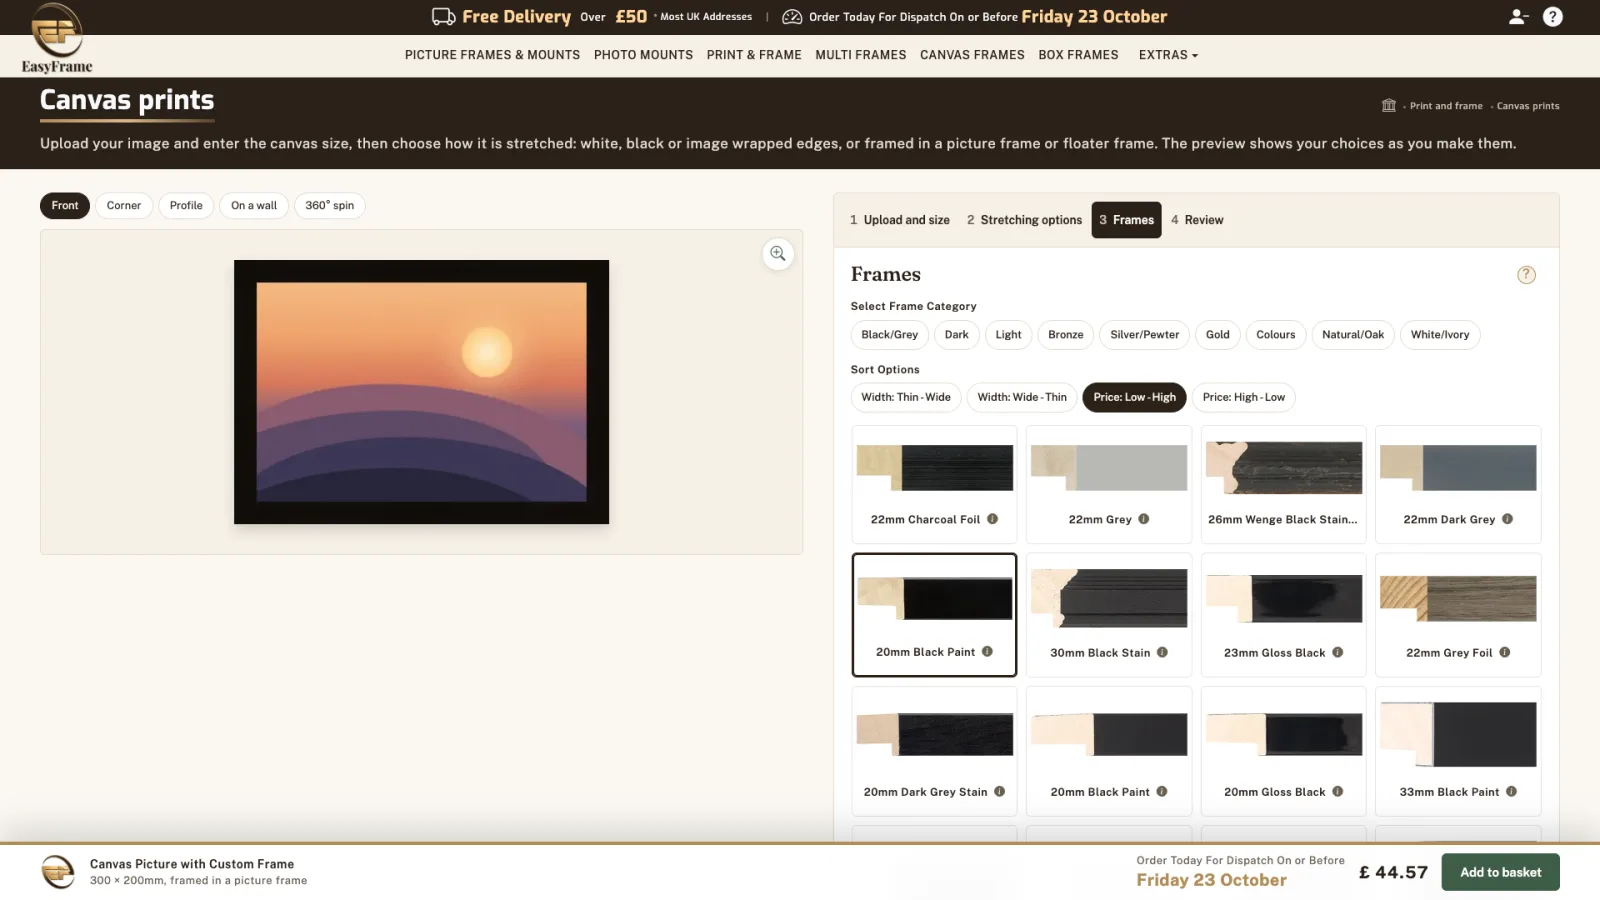This screenshot has height=900, width=1600.
Task: Filter frames by Black/Grey category
Action: (889, 335)
